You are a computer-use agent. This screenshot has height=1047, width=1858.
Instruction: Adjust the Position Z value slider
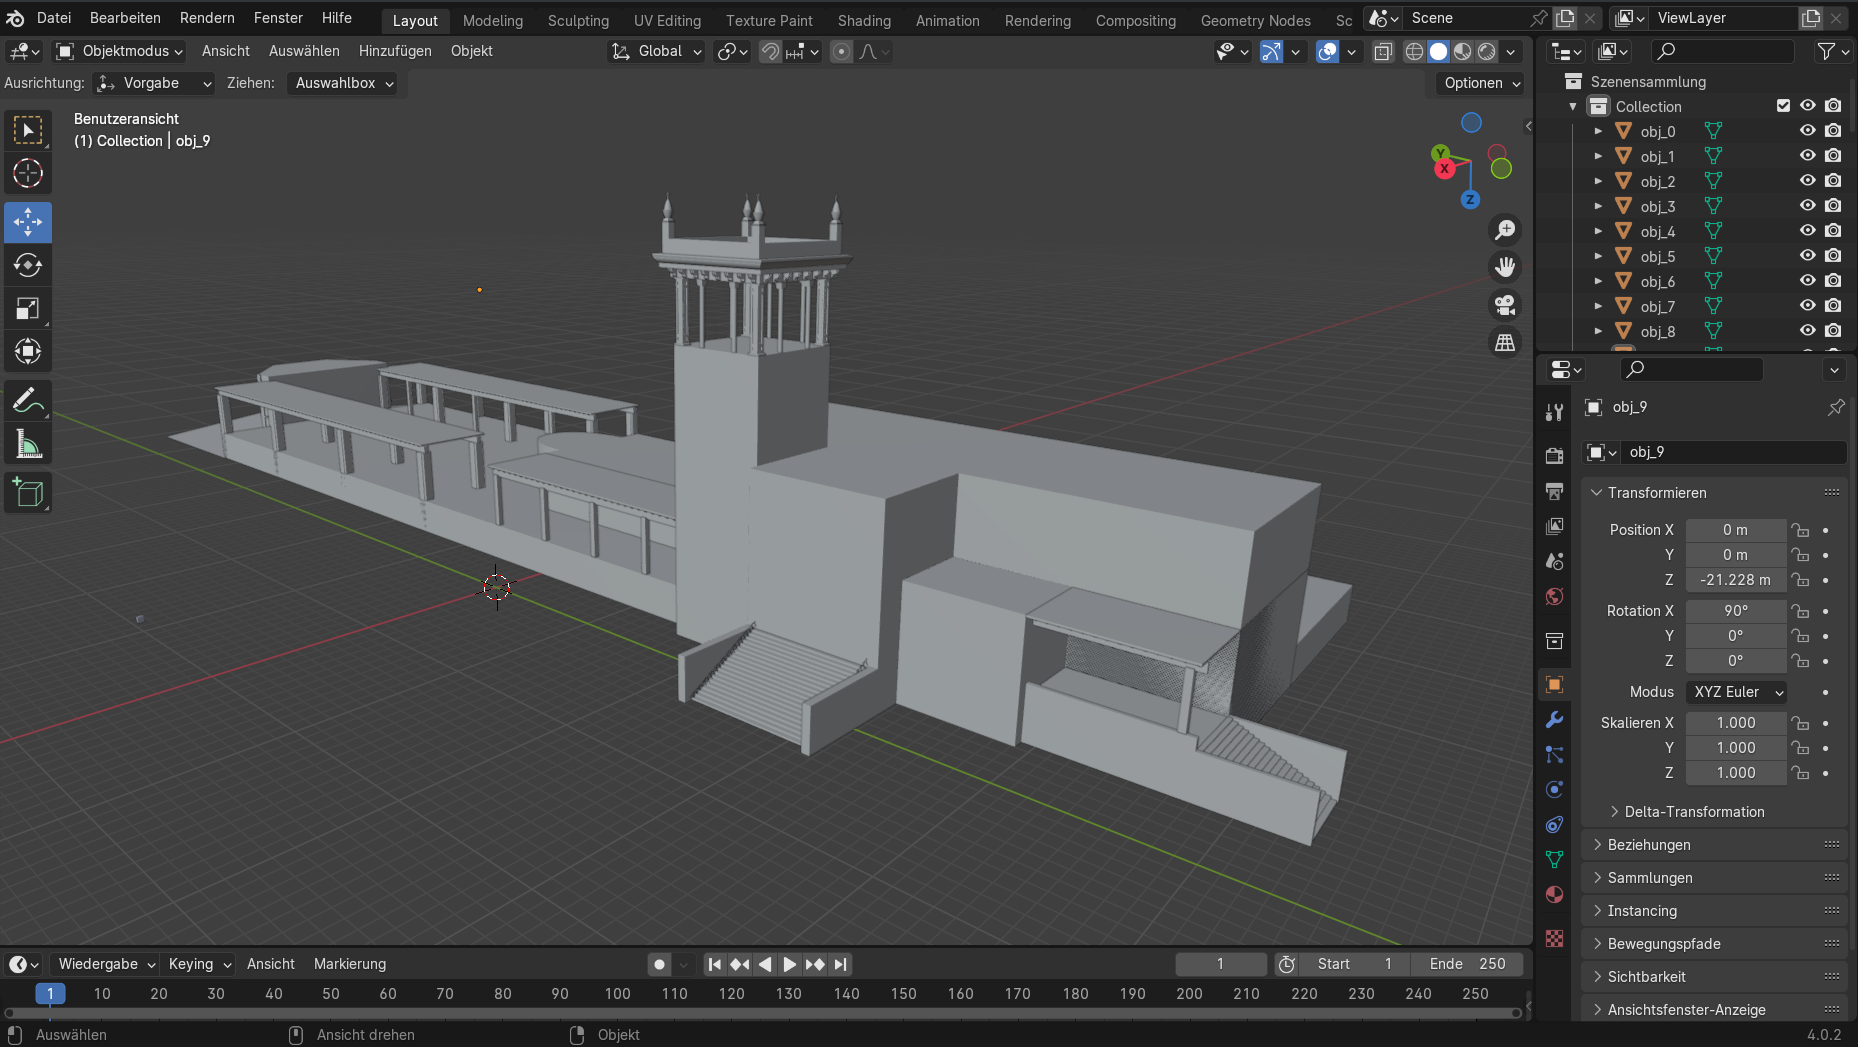click(1737, 580)
